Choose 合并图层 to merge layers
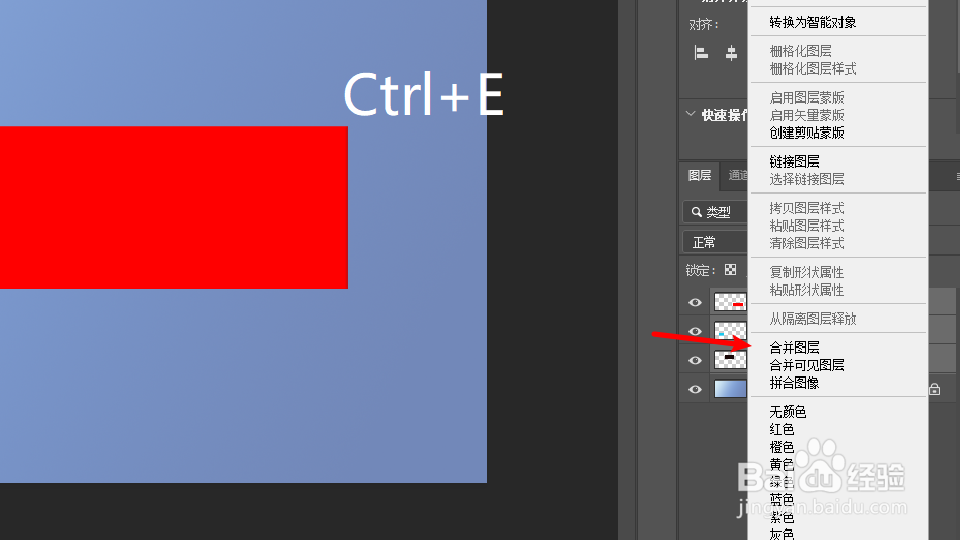Screen dimensions: 960x540 click(794, 348)
